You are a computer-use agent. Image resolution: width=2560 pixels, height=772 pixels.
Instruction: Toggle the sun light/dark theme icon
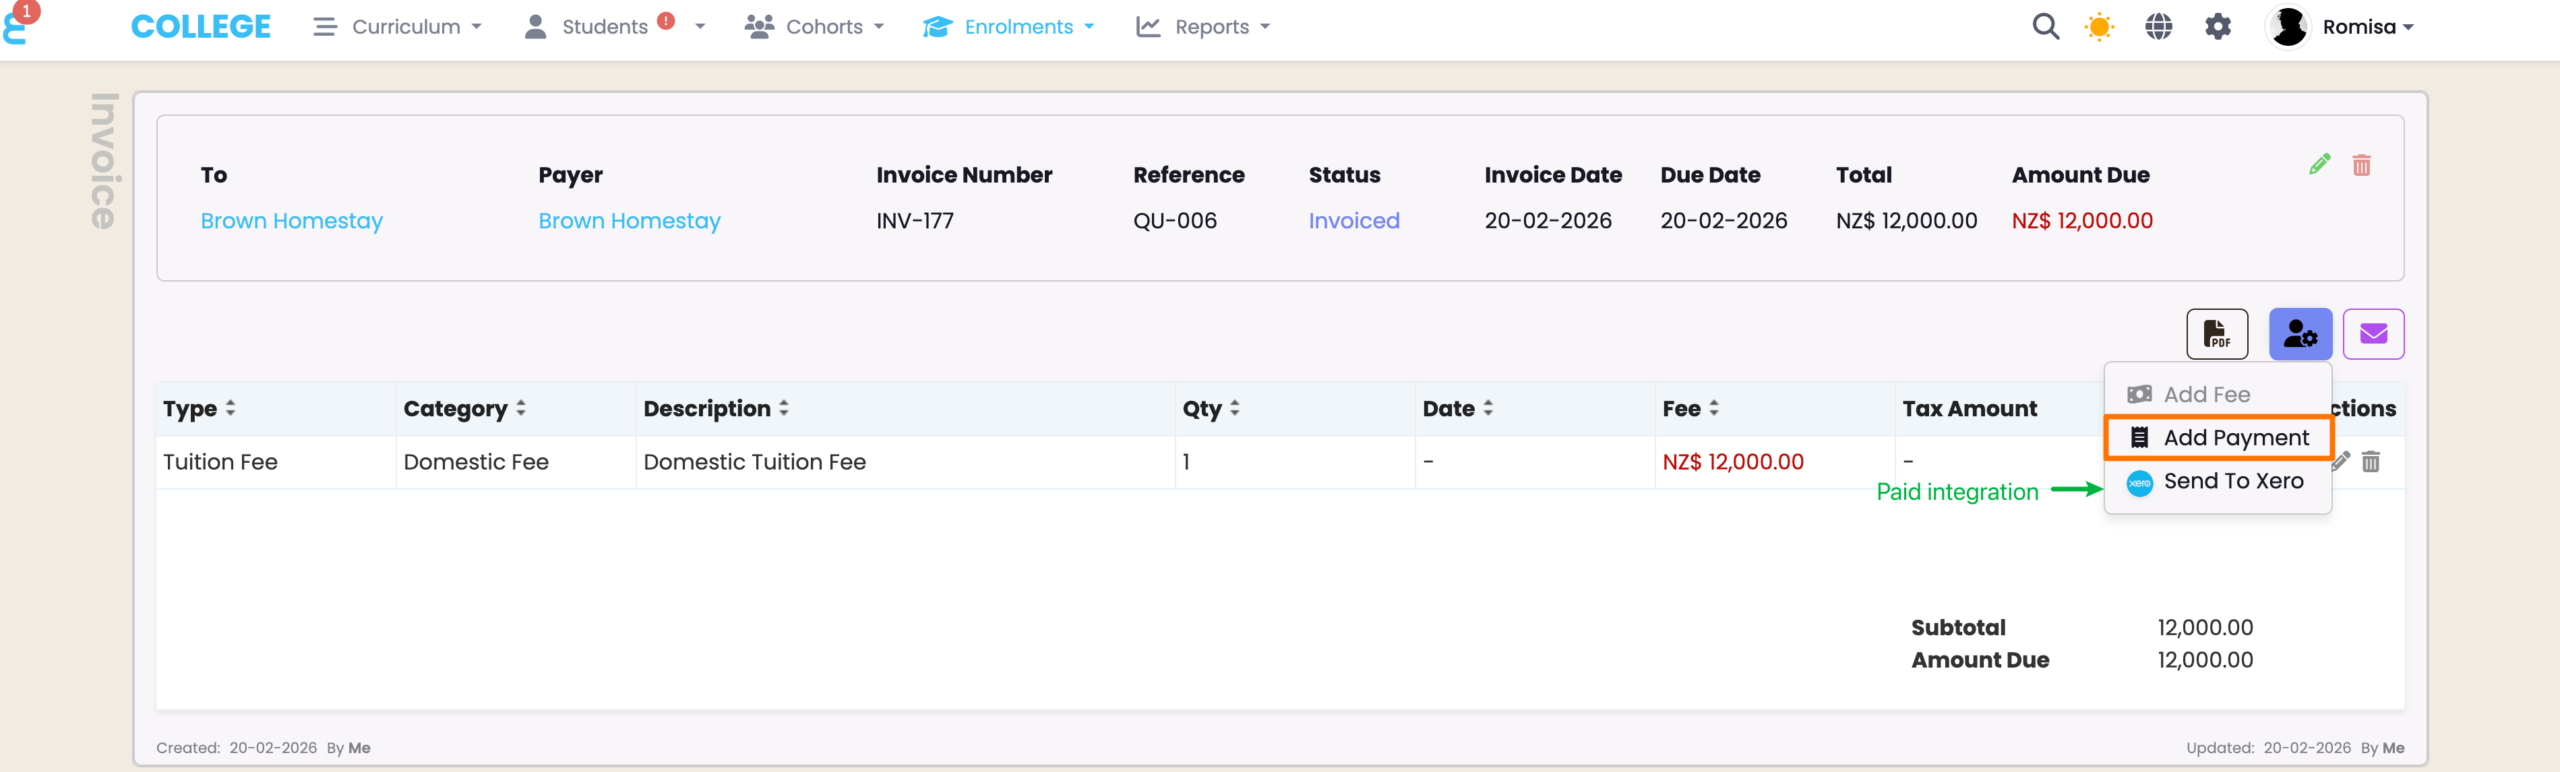2099,27
